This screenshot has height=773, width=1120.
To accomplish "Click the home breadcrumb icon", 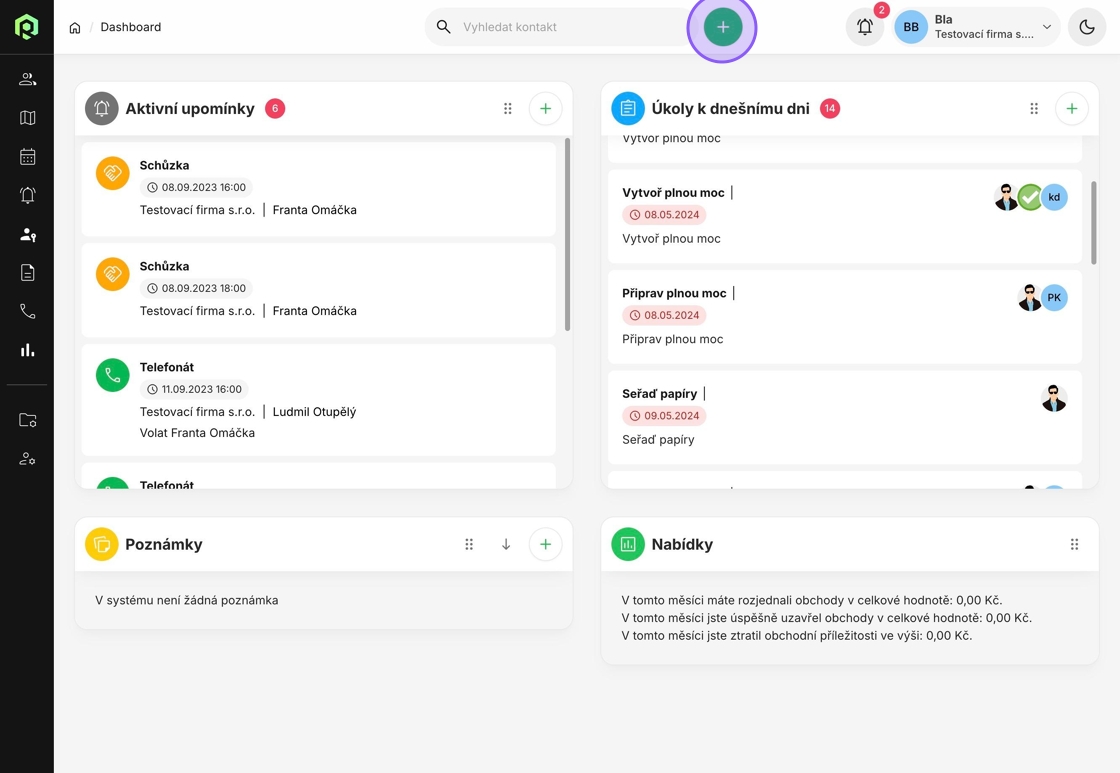I will click(x=74, y=27).
